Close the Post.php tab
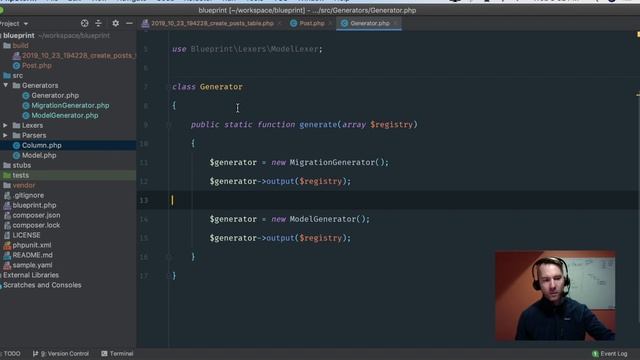 [330, 23]
